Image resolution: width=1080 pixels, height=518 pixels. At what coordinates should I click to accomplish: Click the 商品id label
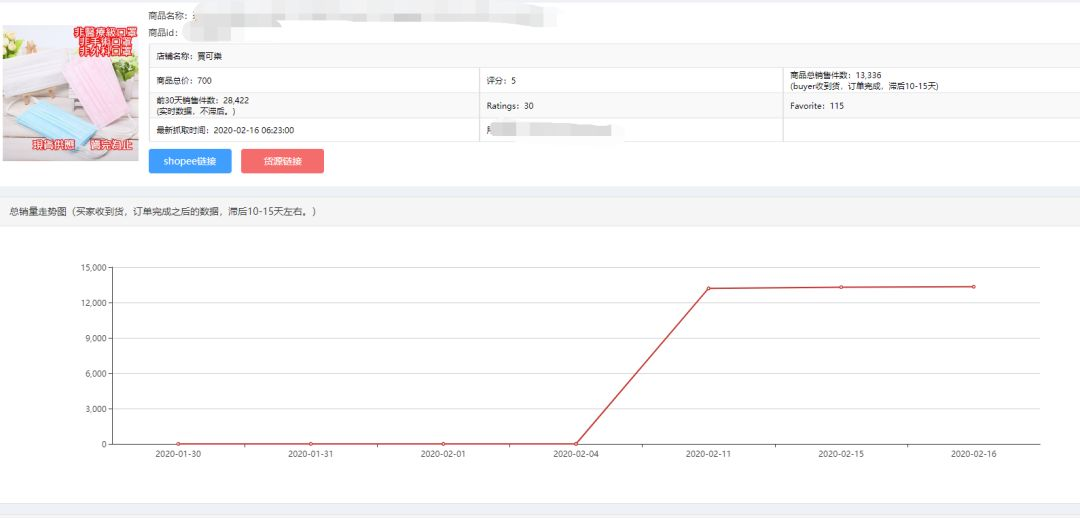(164, 33)
